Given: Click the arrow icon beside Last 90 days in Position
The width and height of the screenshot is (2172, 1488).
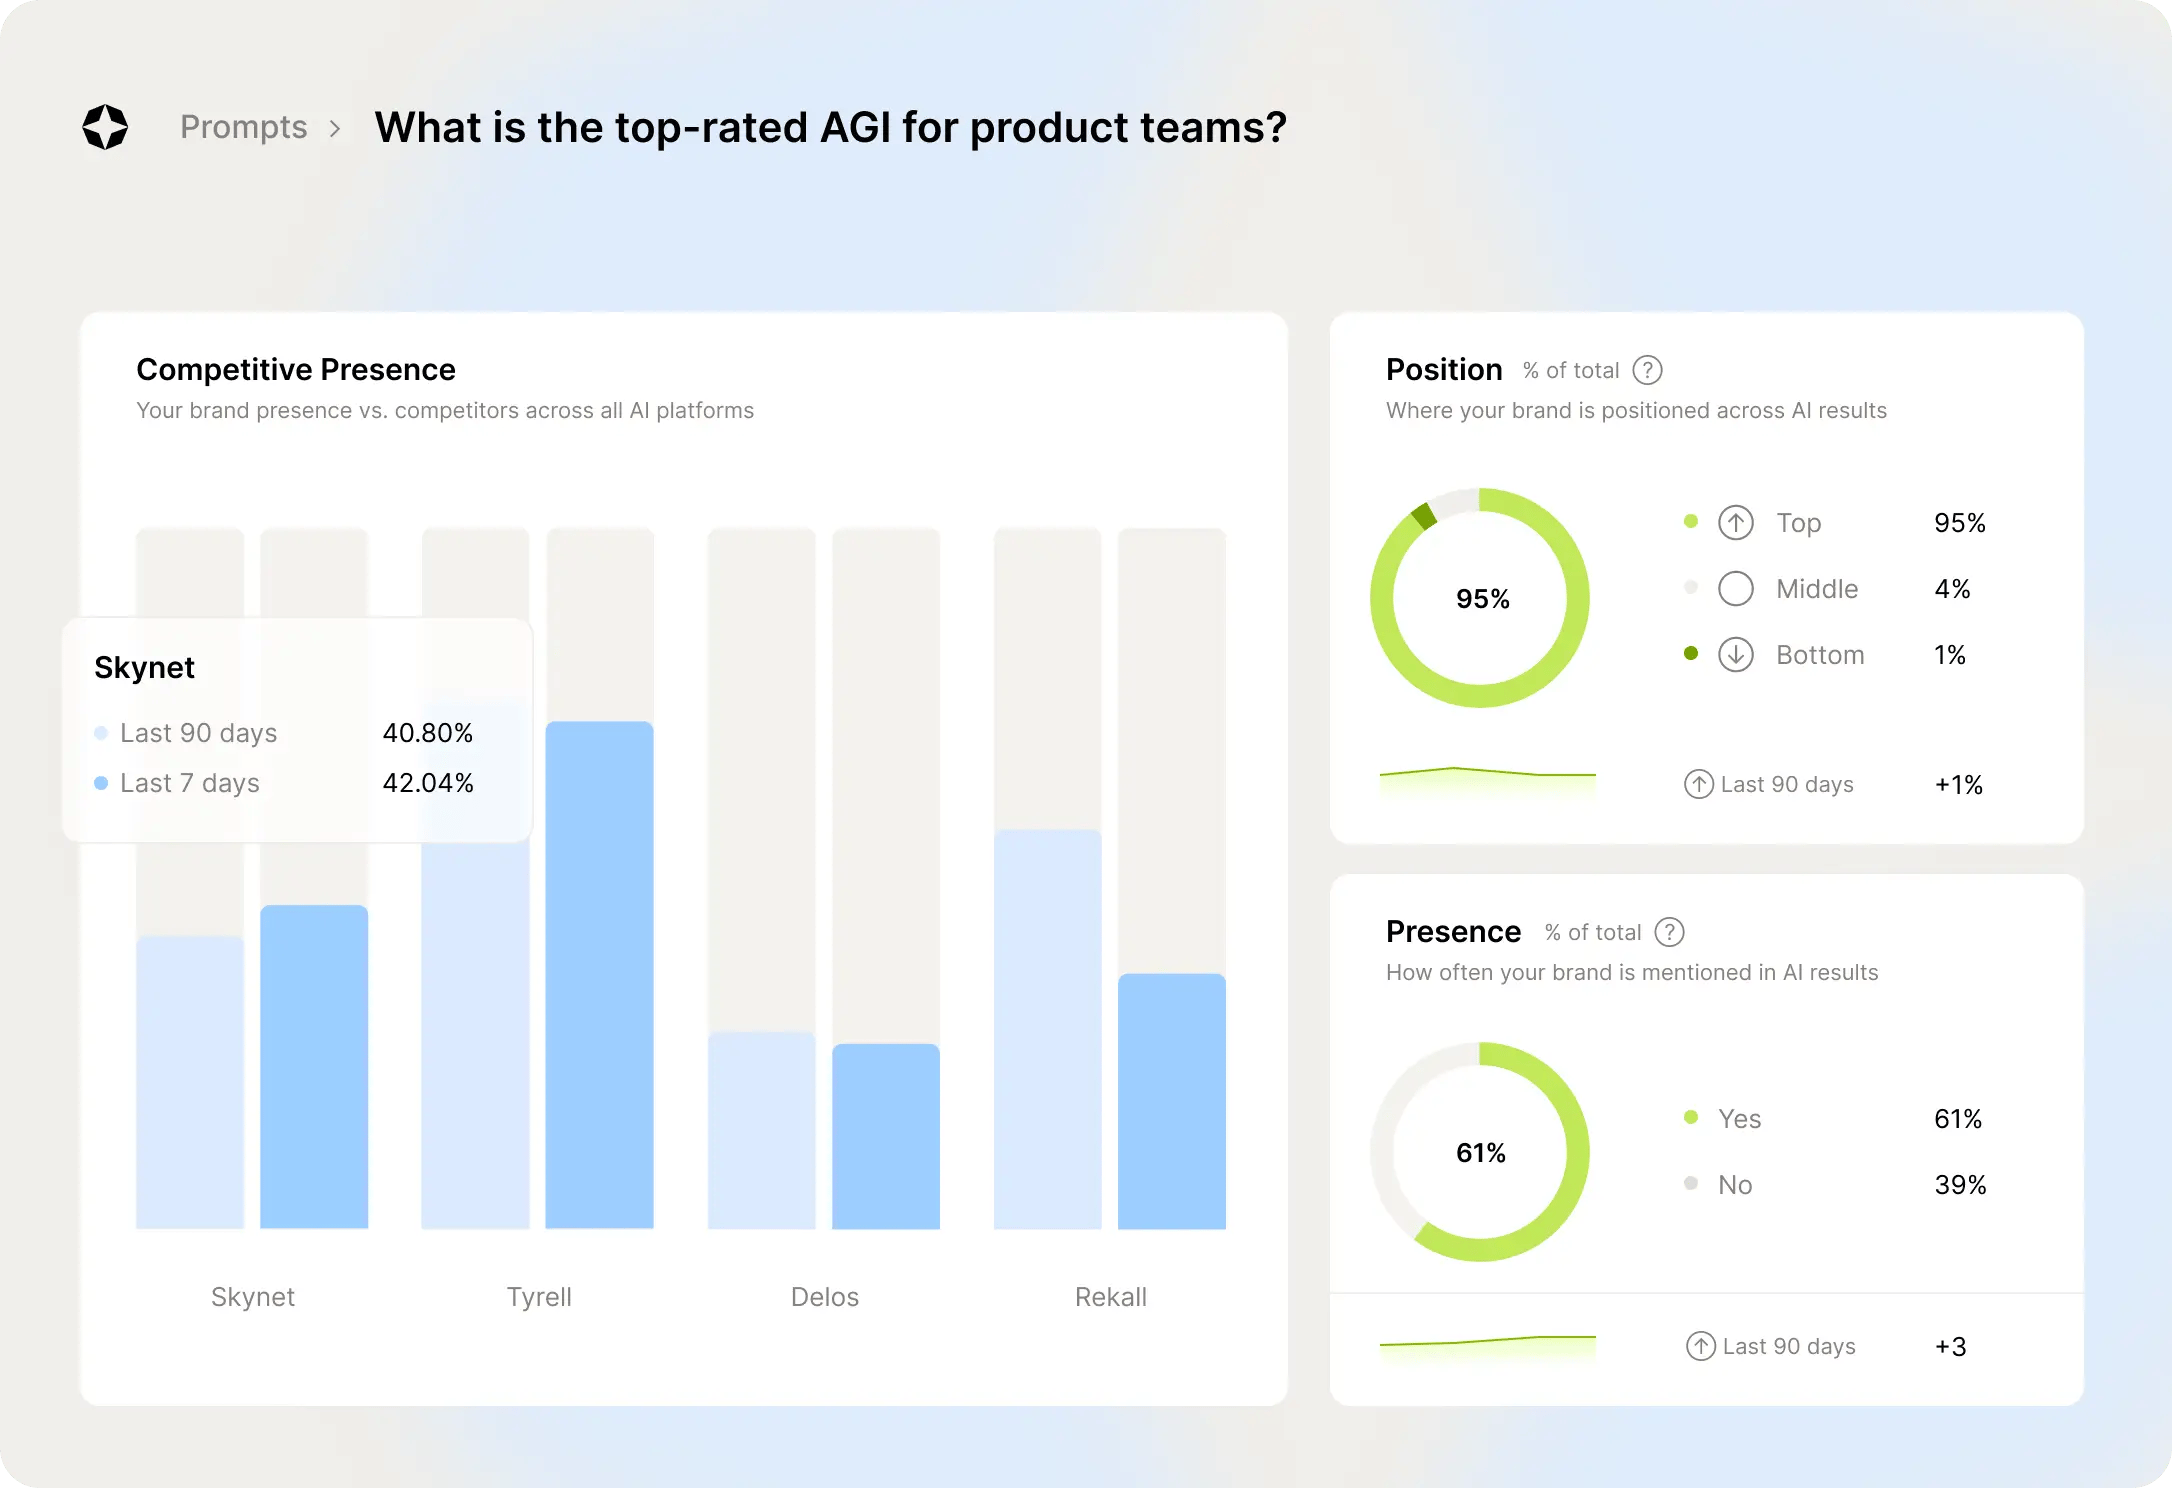Looking at the screenshot, I should tap(1697, 784).
